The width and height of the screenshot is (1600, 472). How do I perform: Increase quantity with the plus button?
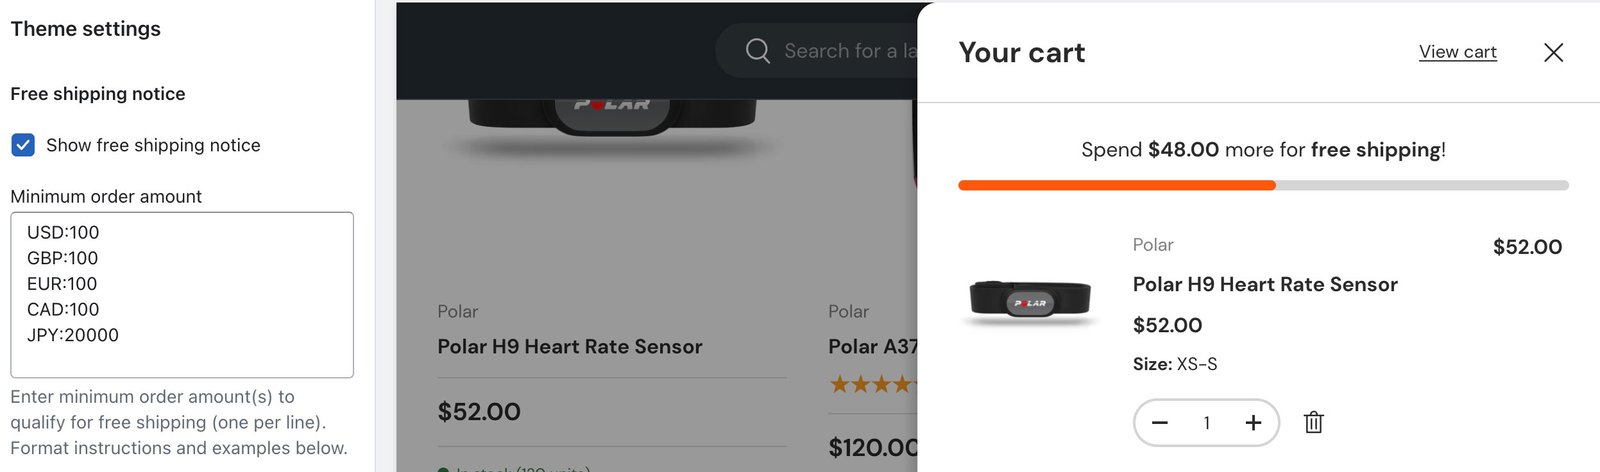point(1253,423)
